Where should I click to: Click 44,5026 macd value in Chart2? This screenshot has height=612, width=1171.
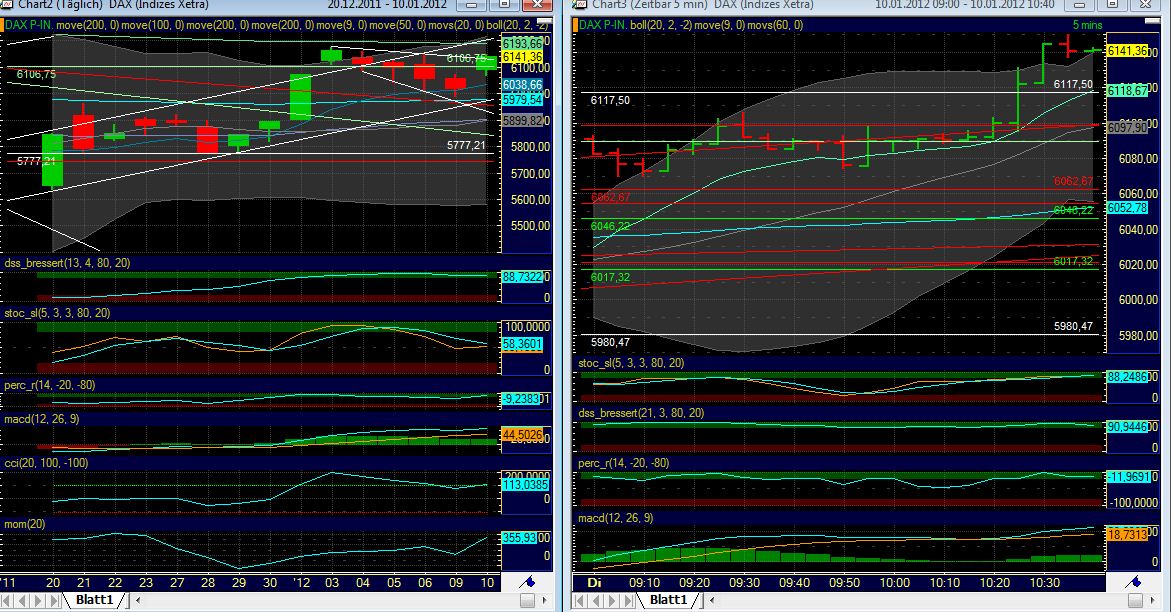coord(522,435)
